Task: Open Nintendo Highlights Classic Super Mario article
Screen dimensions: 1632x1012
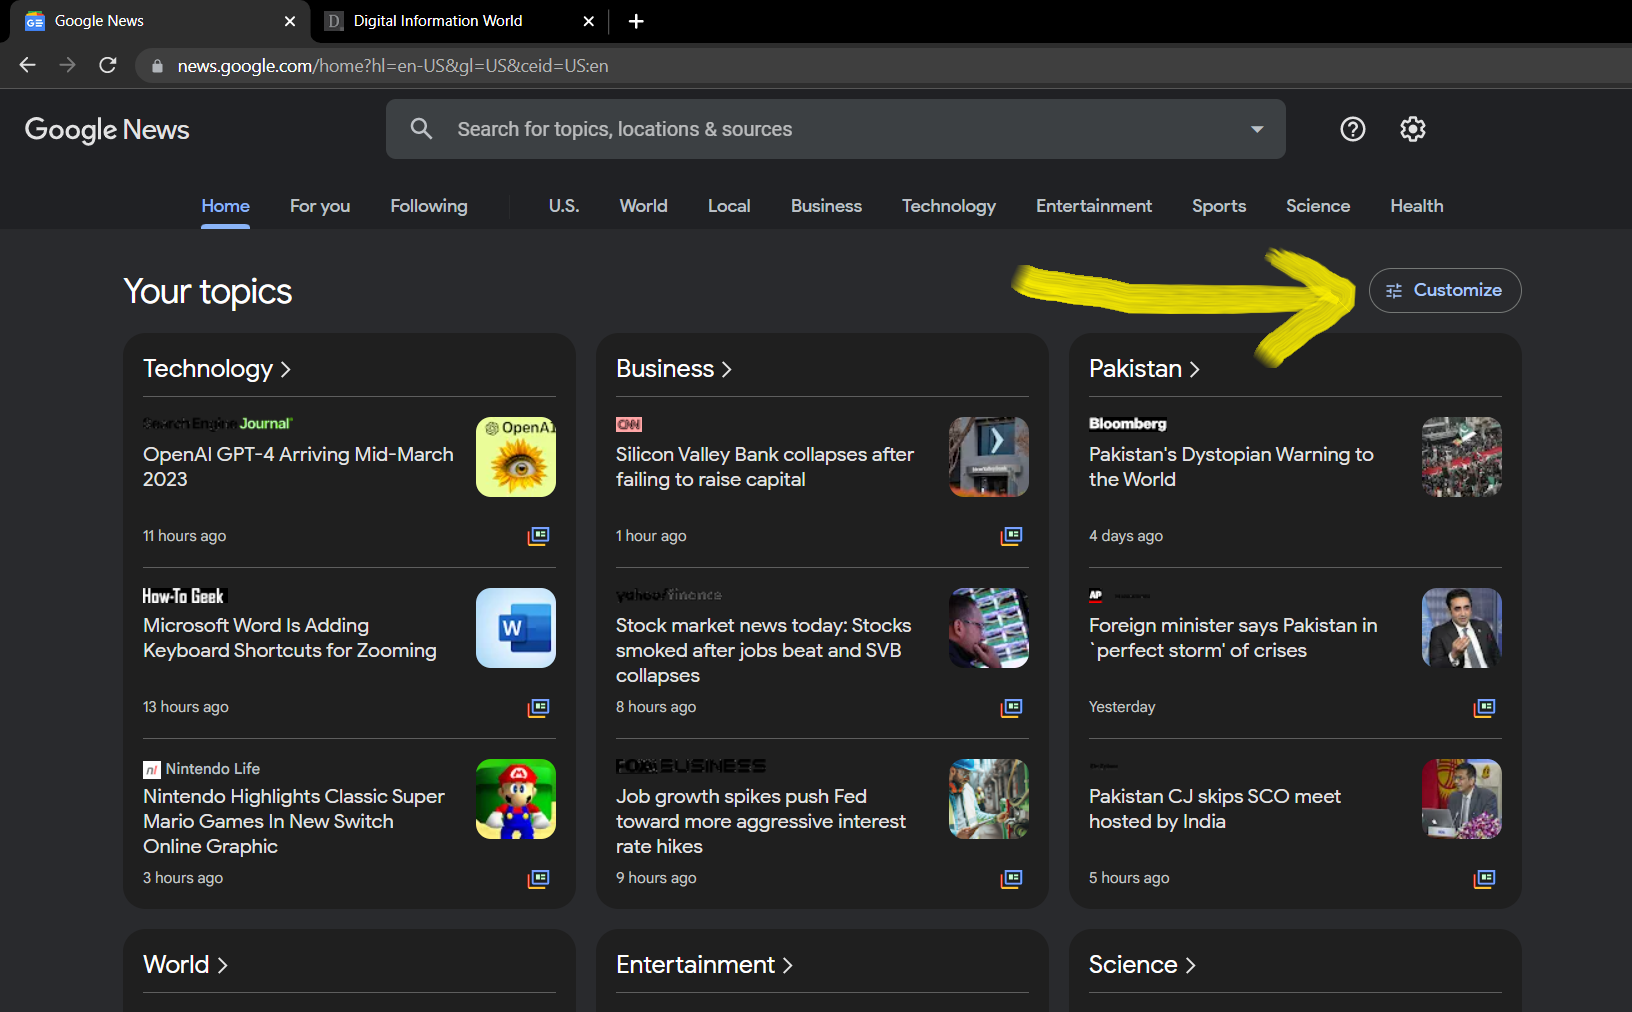Action: [294, 821]
